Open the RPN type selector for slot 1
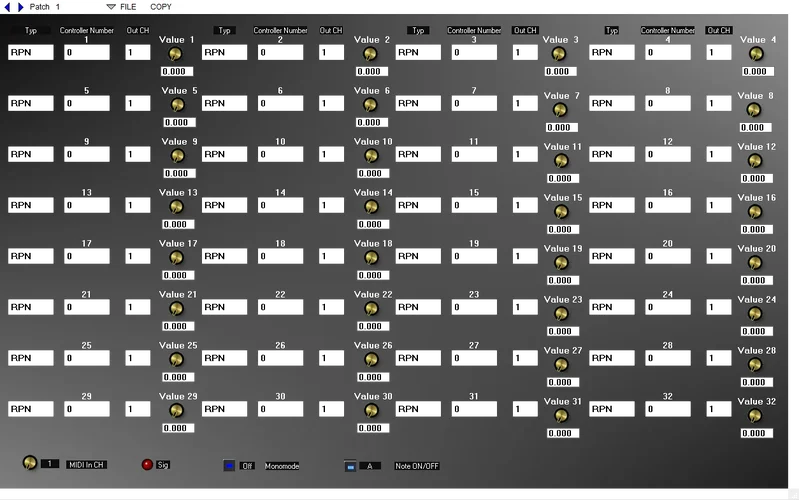This screenshot has height=500, width=799. point(31,52)
